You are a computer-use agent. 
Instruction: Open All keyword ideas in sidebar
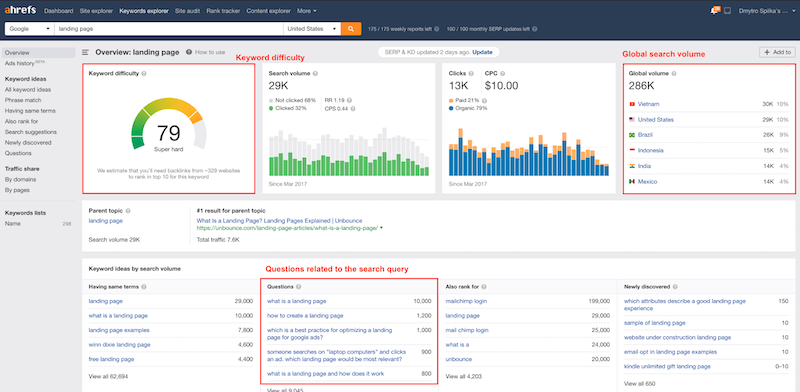28,90
